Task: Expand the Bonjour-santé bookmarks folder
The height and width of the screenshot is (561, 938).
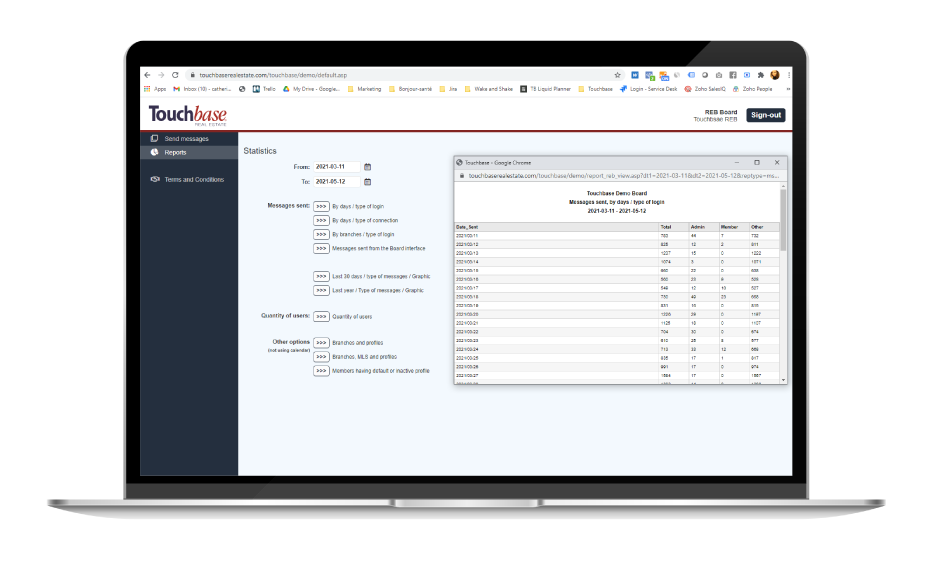Action: [410, 89]
